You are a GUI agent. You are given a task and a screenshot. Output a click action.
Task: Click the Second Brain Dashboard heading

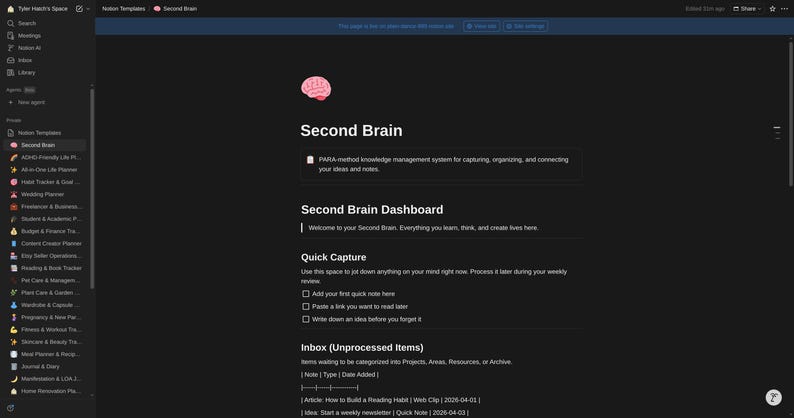(x=372, y=210)
